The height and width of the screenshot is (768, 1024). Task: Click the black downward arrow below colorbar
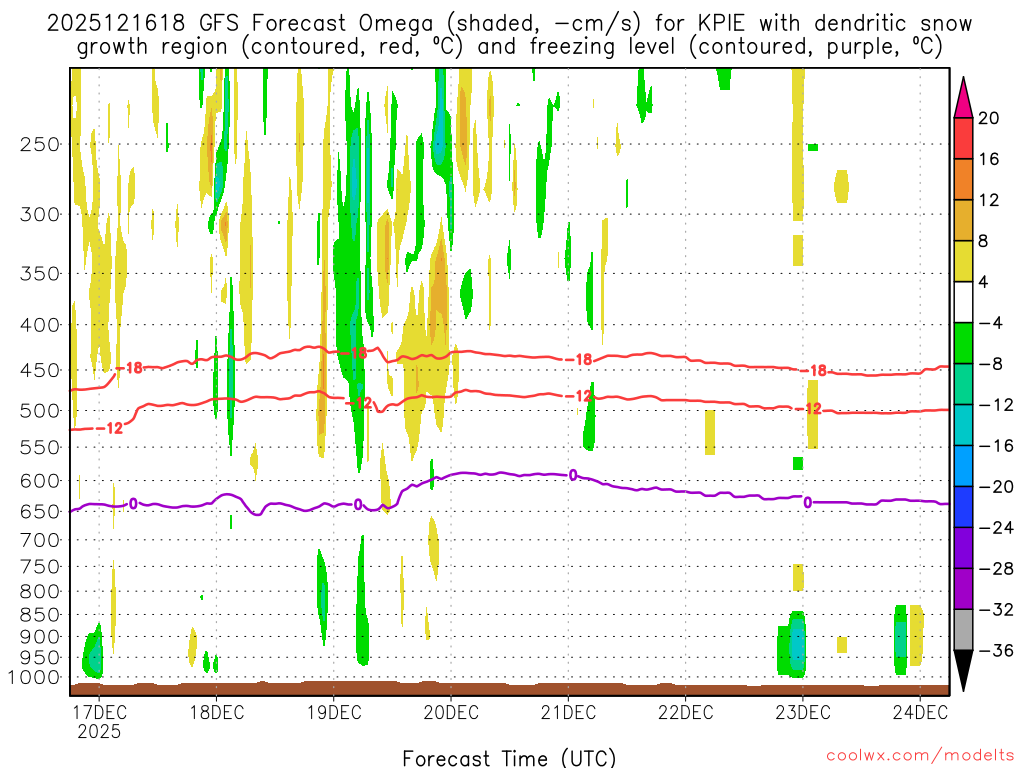(963, 671)
